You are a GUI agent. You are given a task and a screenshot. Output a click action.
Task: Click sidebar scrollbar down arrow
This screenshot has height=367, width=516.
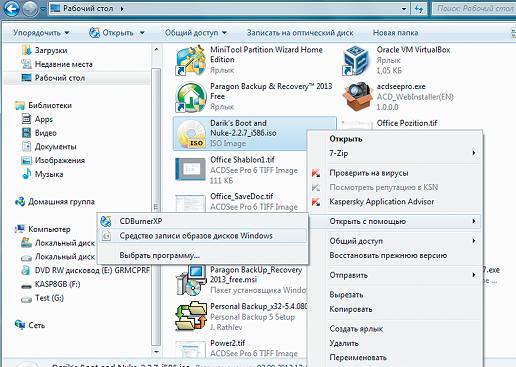tap(156, 351)
